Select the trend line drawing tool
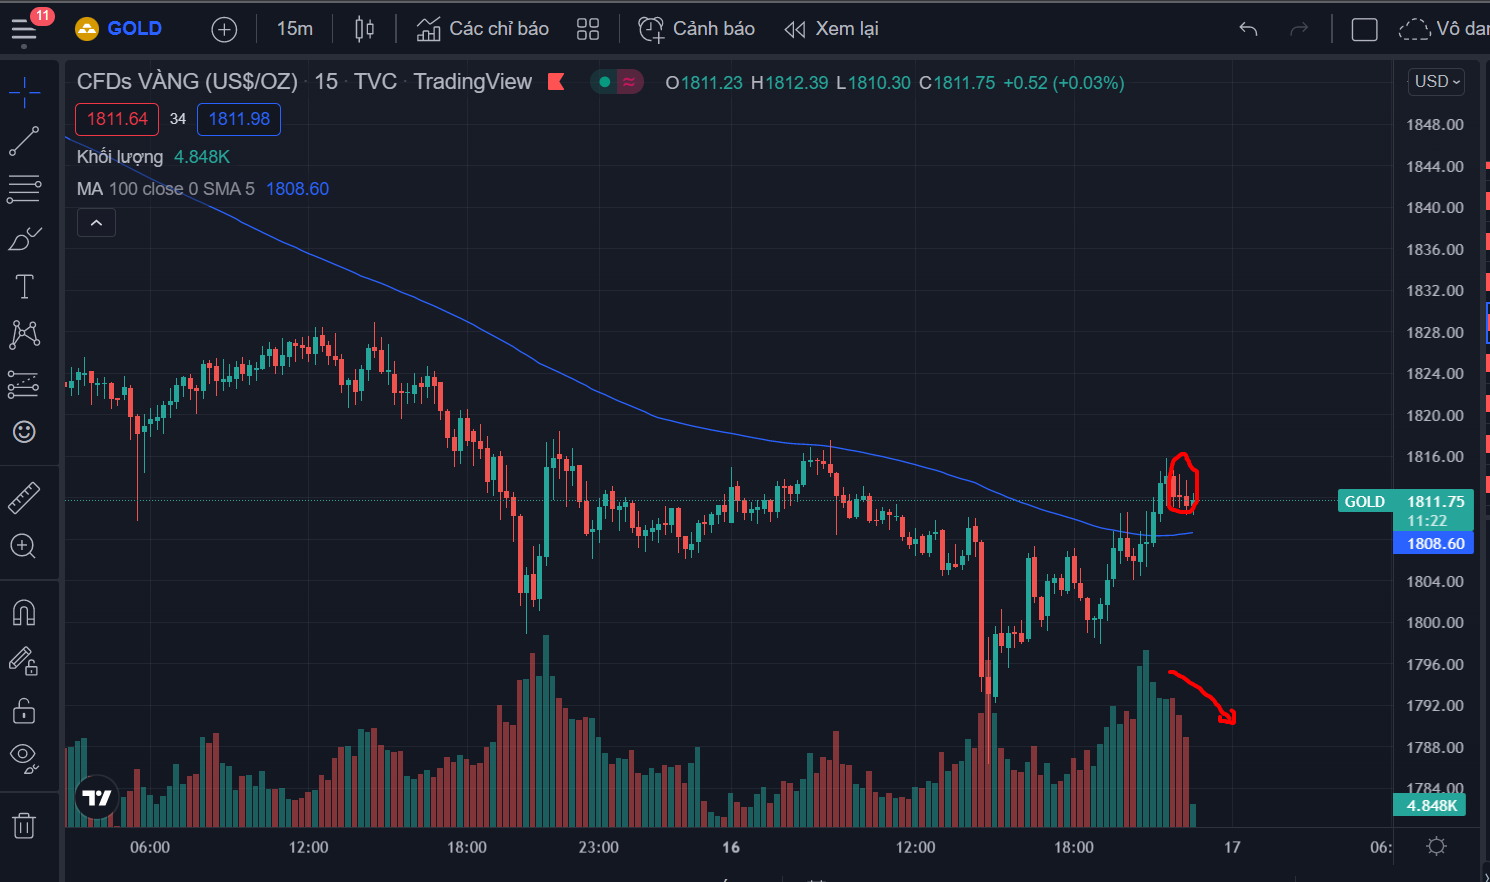The image size is (1490, 882). tap(24, 141)
